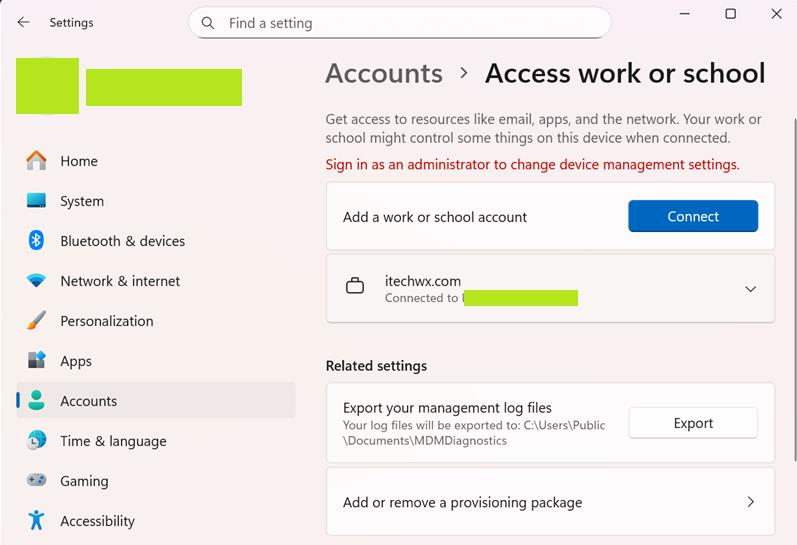Open System settings category
Image resolution: width=797 pixels, height=545 pixels.
pyautogui.click(x=82, y=201)
